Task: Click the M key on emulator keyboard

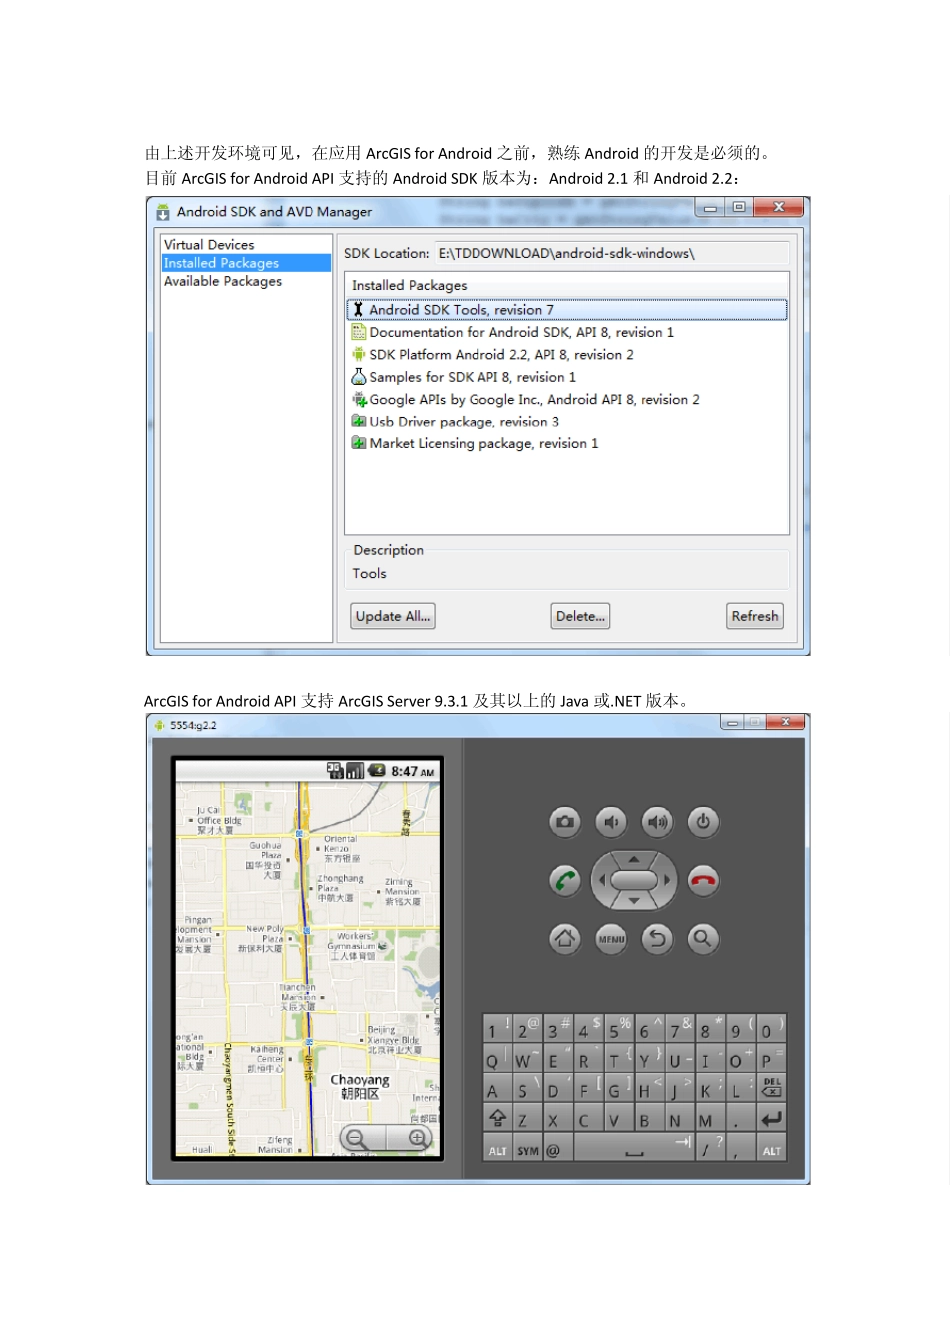Action: (x=710, y=1118)
